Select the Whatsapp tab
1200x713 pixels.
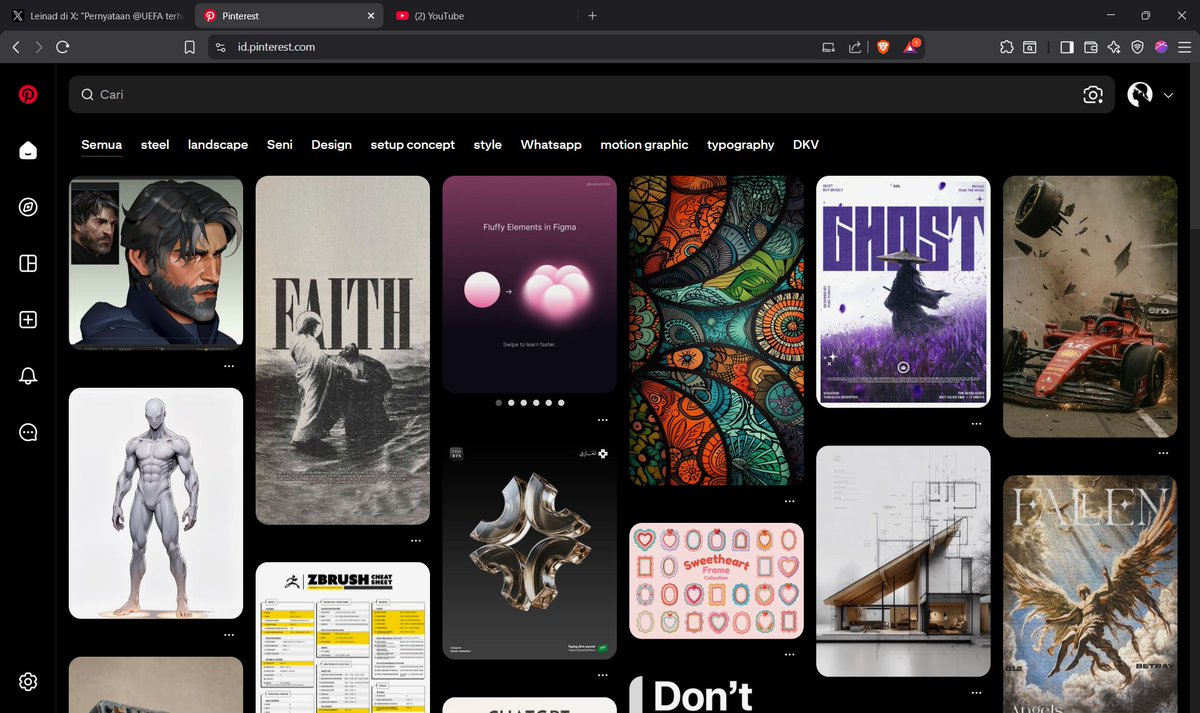[x=551, y=145]
